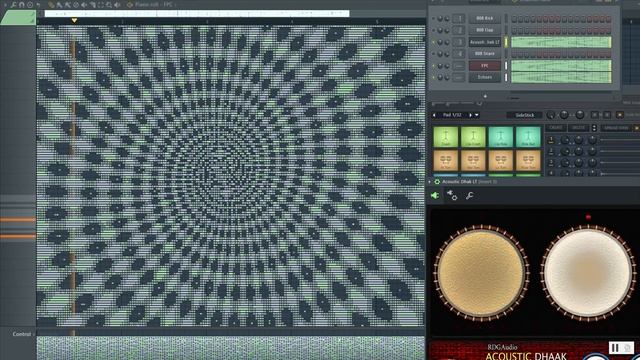Open piano roll wrench tools menu
Image resolution: width=640 pixels, height=360 pixels.
pyautogui.click(x=13, y=5)
